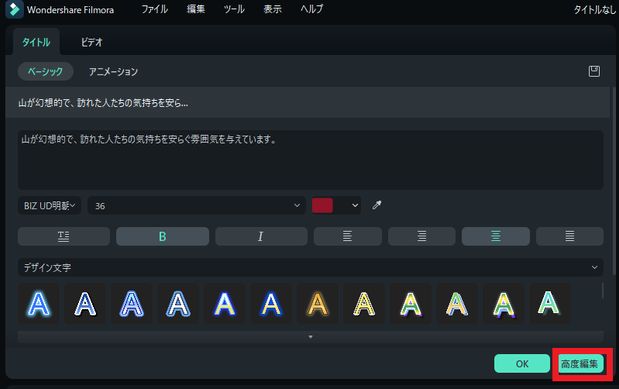The height and width of the screenshot is (389, 619).
Task: Apply twelfth teal text style
Action: click(550, 304)
